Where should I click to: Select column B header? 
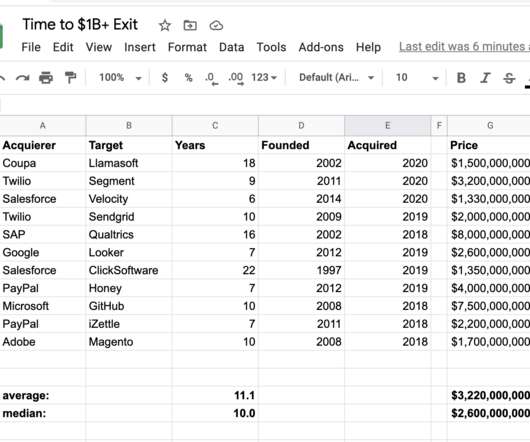129,126
